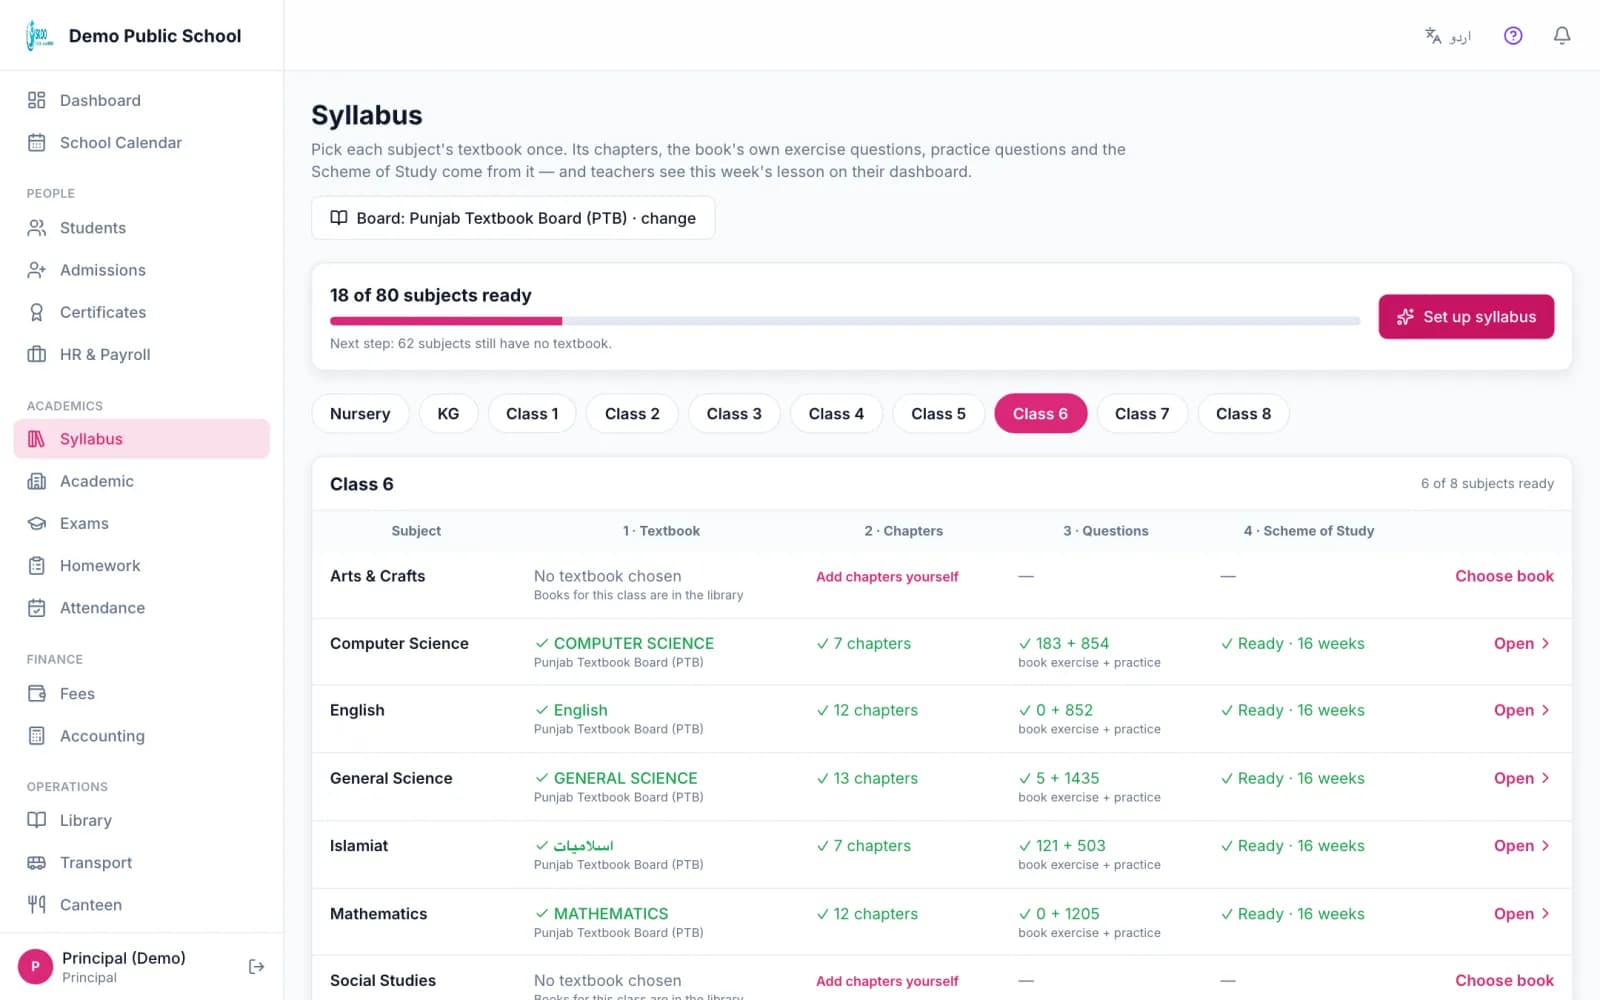Viewport: 1600px width, 1000px height.
Task: Add chapters yourself for Arts & Crafts
Action: pos(887,577)
